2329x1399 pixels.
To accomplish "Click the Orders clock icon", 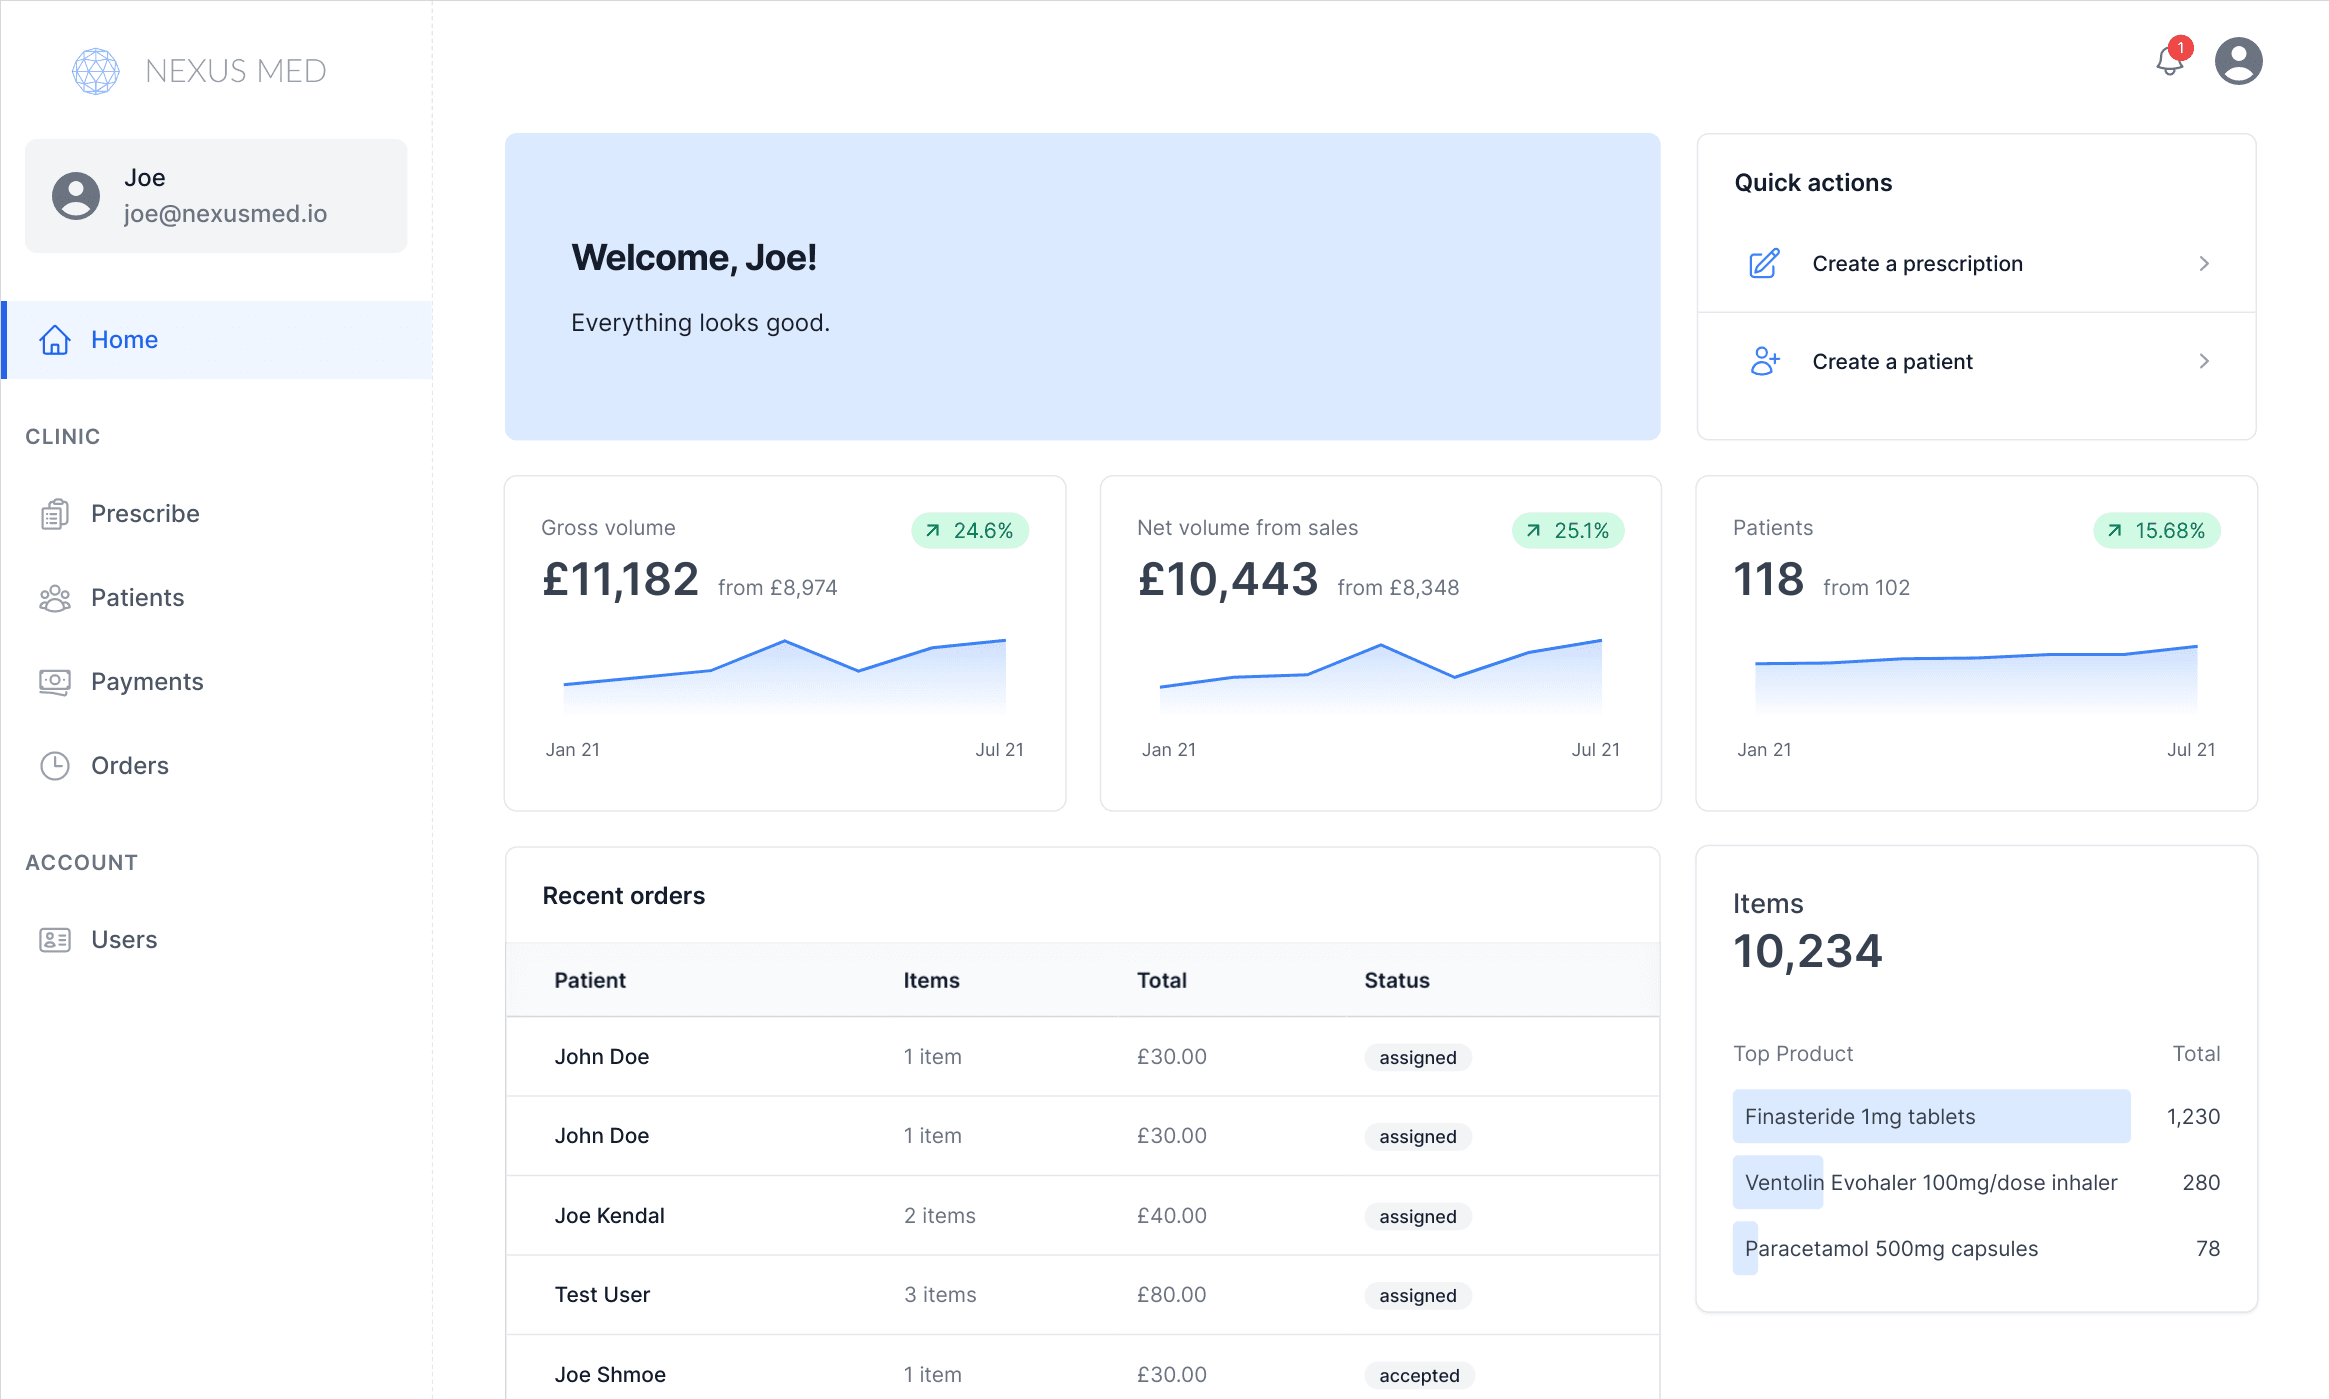I will click(x=55, y=766).
